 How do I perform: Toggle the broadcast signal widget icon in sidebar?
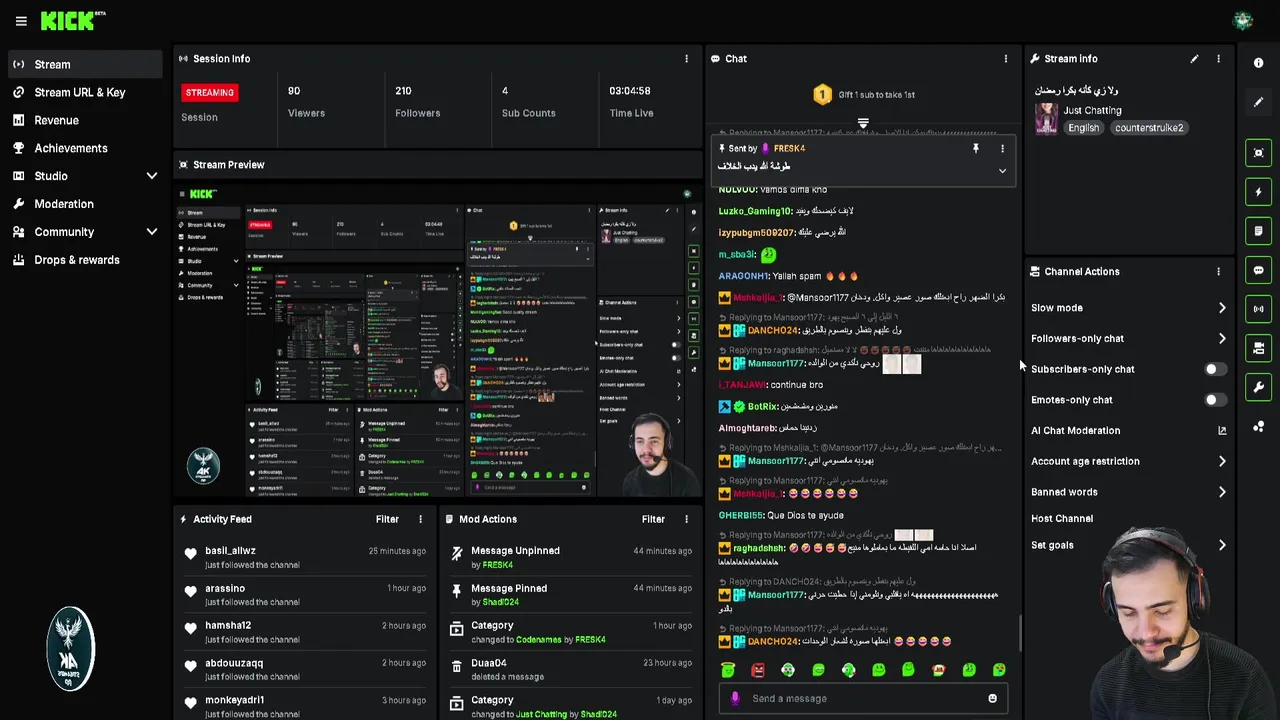(x=1258, y=309)
